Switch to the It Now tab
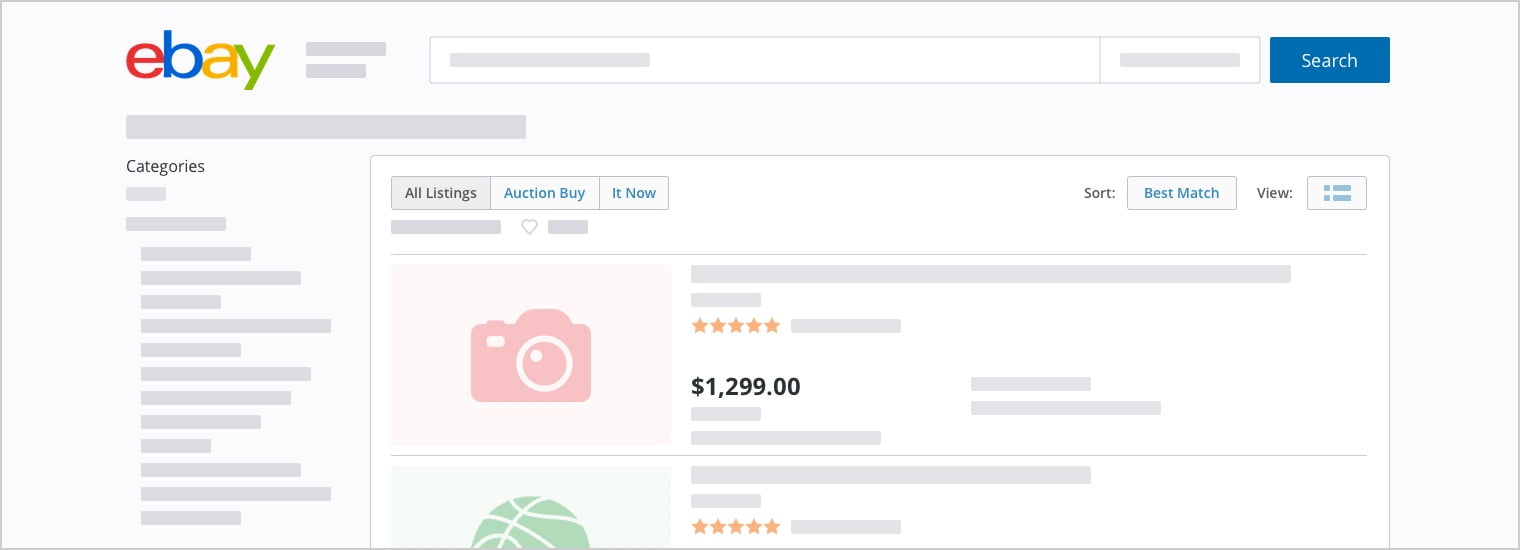 click(634, 193)
